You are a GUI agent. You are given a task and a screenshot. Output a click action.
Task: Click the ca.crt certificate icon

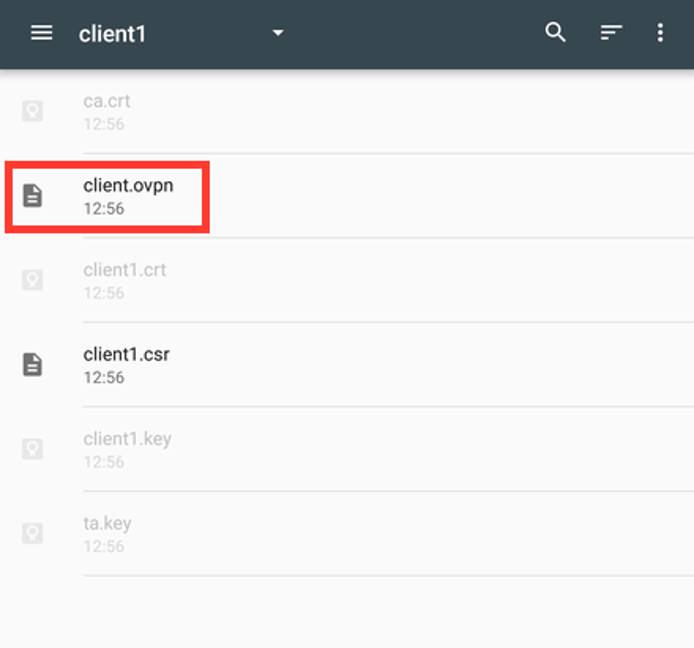33,110
